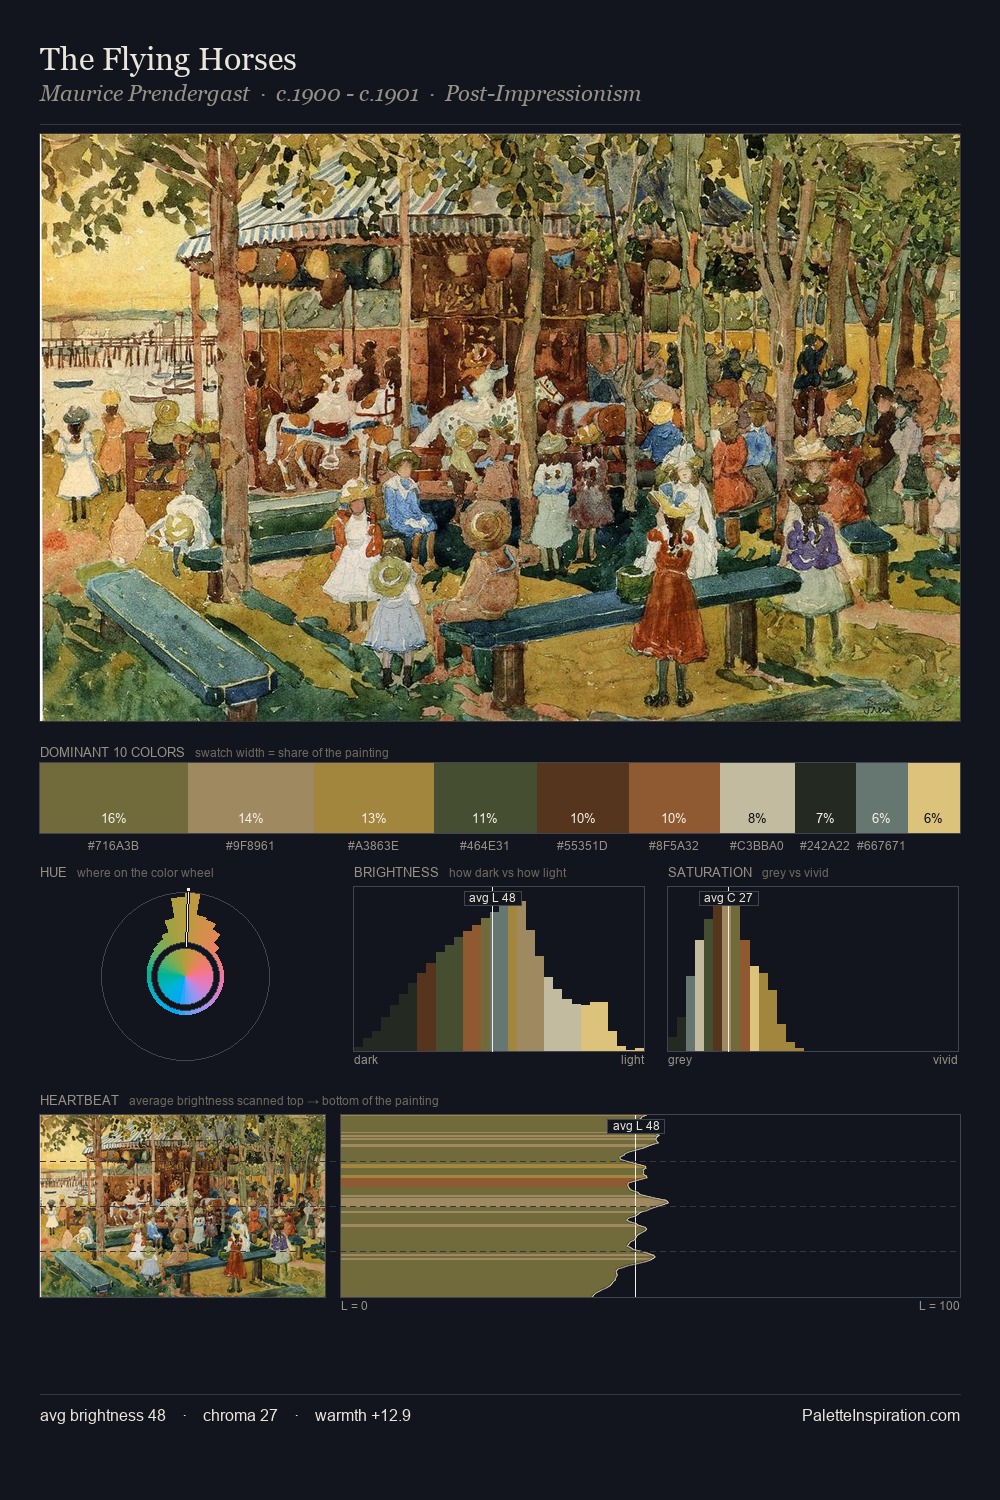Click the "grey" axis label under saturation

680,1060
